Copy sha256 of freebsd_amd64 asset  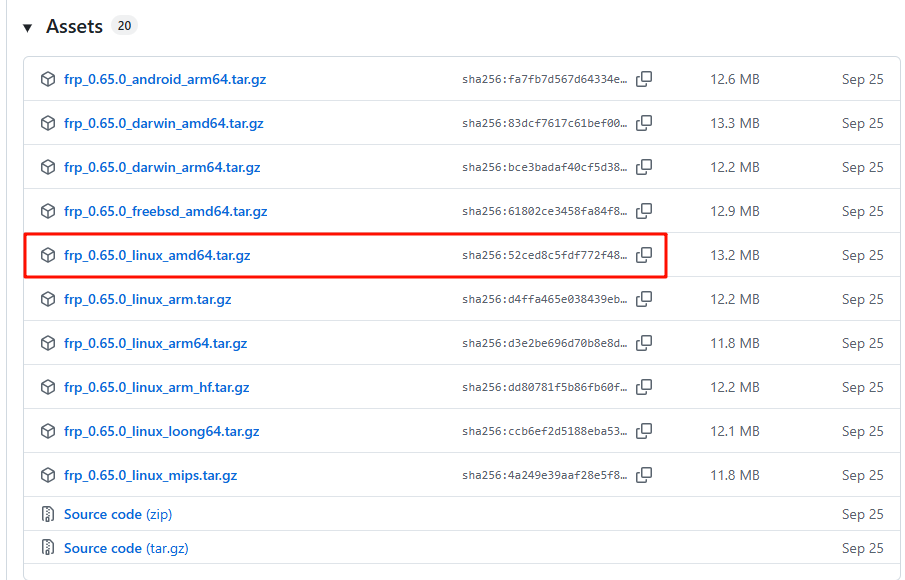(644, 211)
